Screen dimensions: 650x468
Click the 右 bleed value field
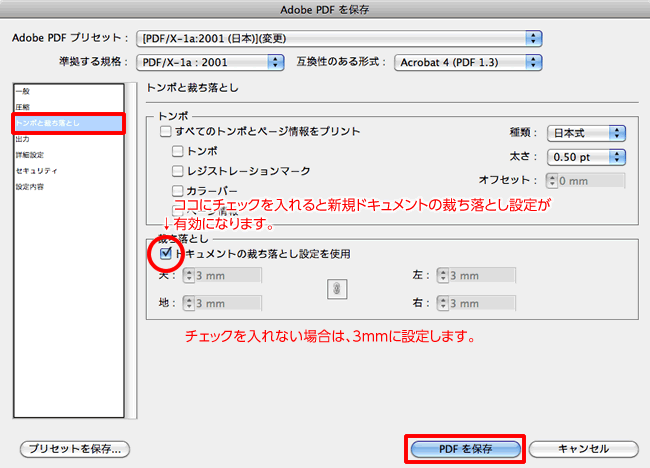482,303
